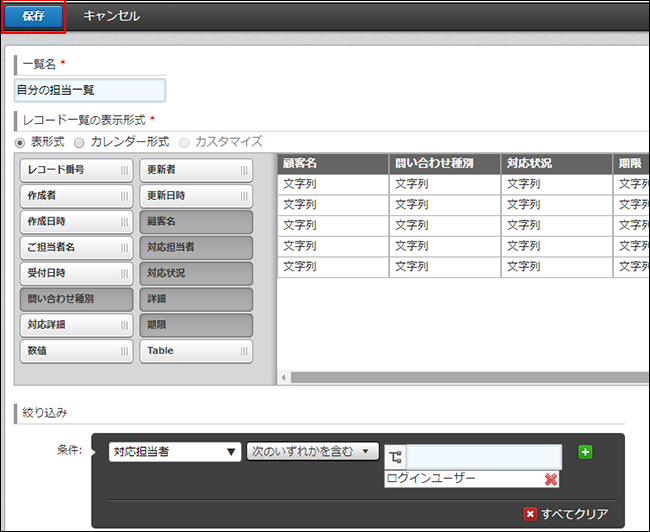Remove ログインユーザー with the red X icon
Viewport: 650px width, 532px height.
[x=551, y=479]
